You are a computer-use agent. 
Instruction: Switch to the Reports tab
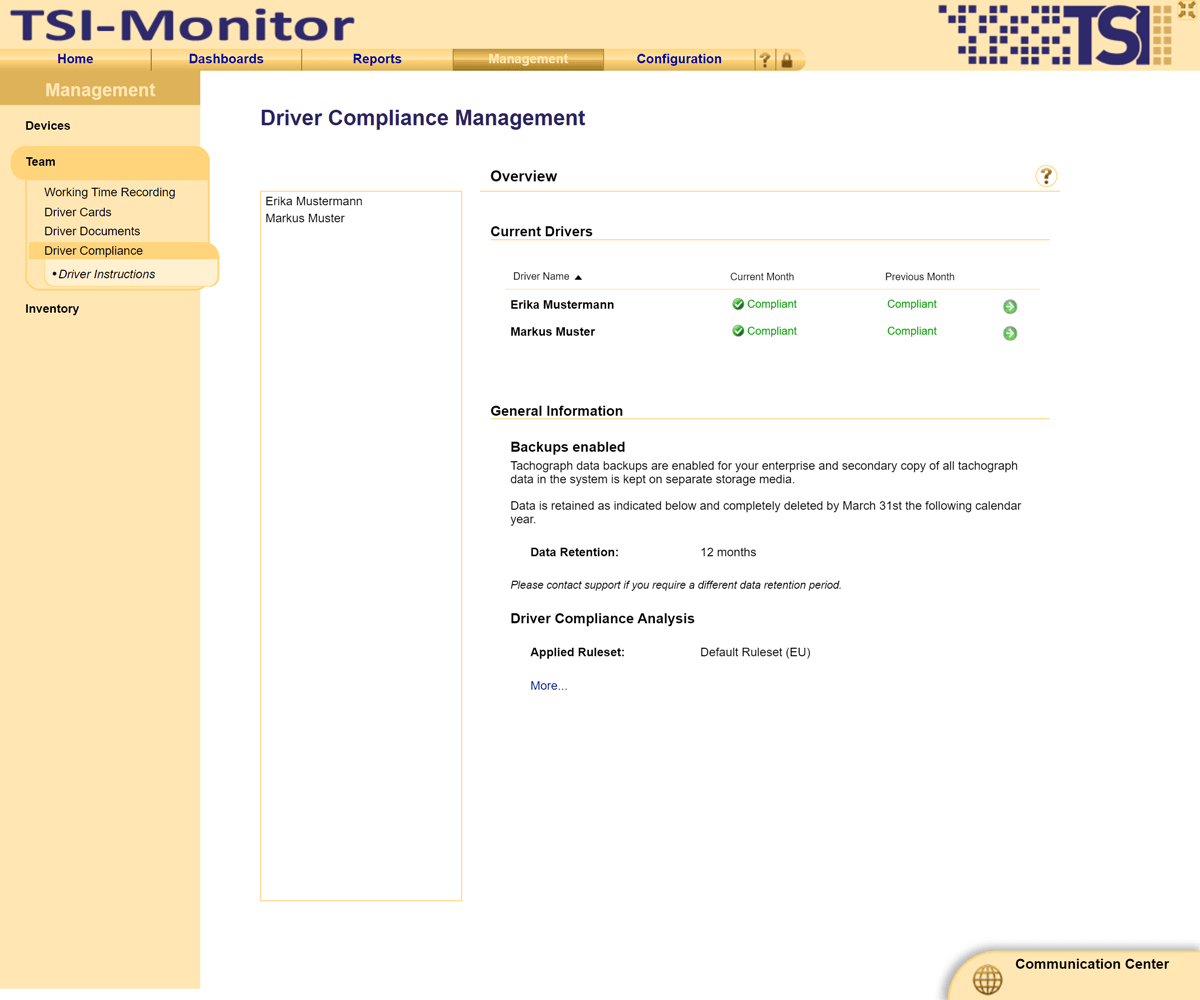coord(377,59)
